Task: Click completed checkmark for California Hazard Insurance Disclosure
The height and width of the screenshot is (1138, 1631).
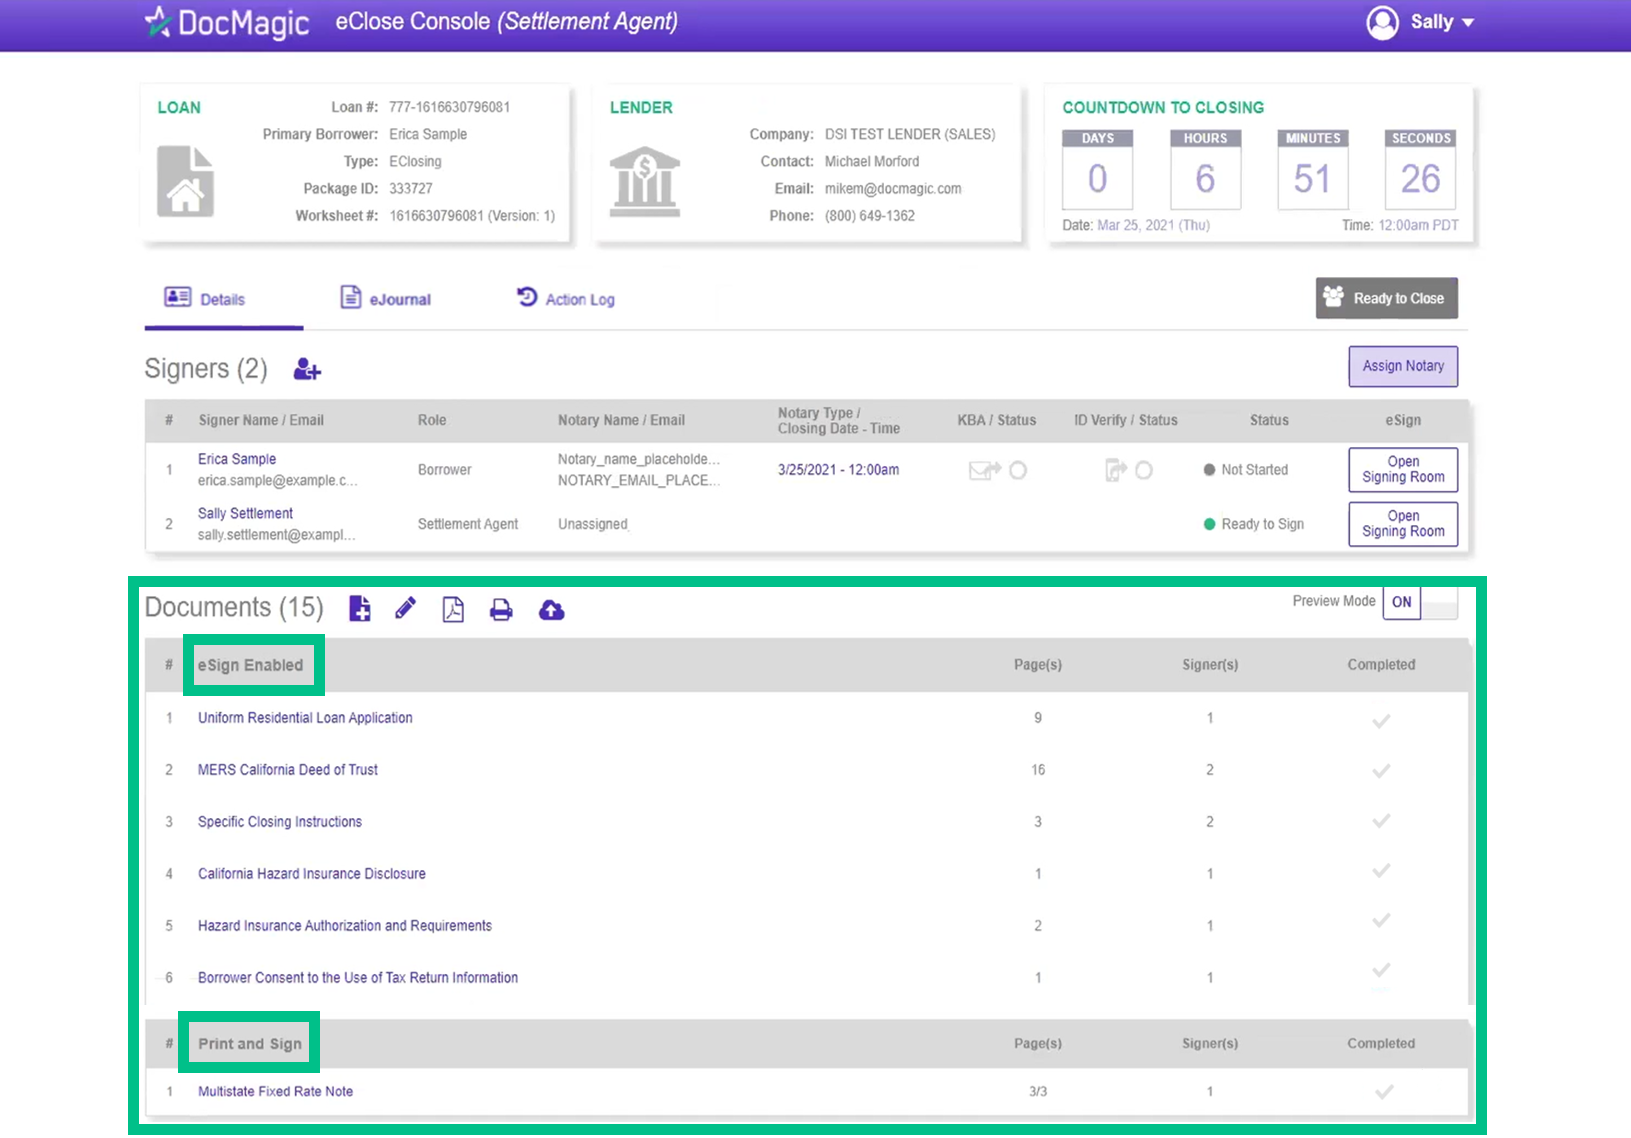Action: 1381,871
